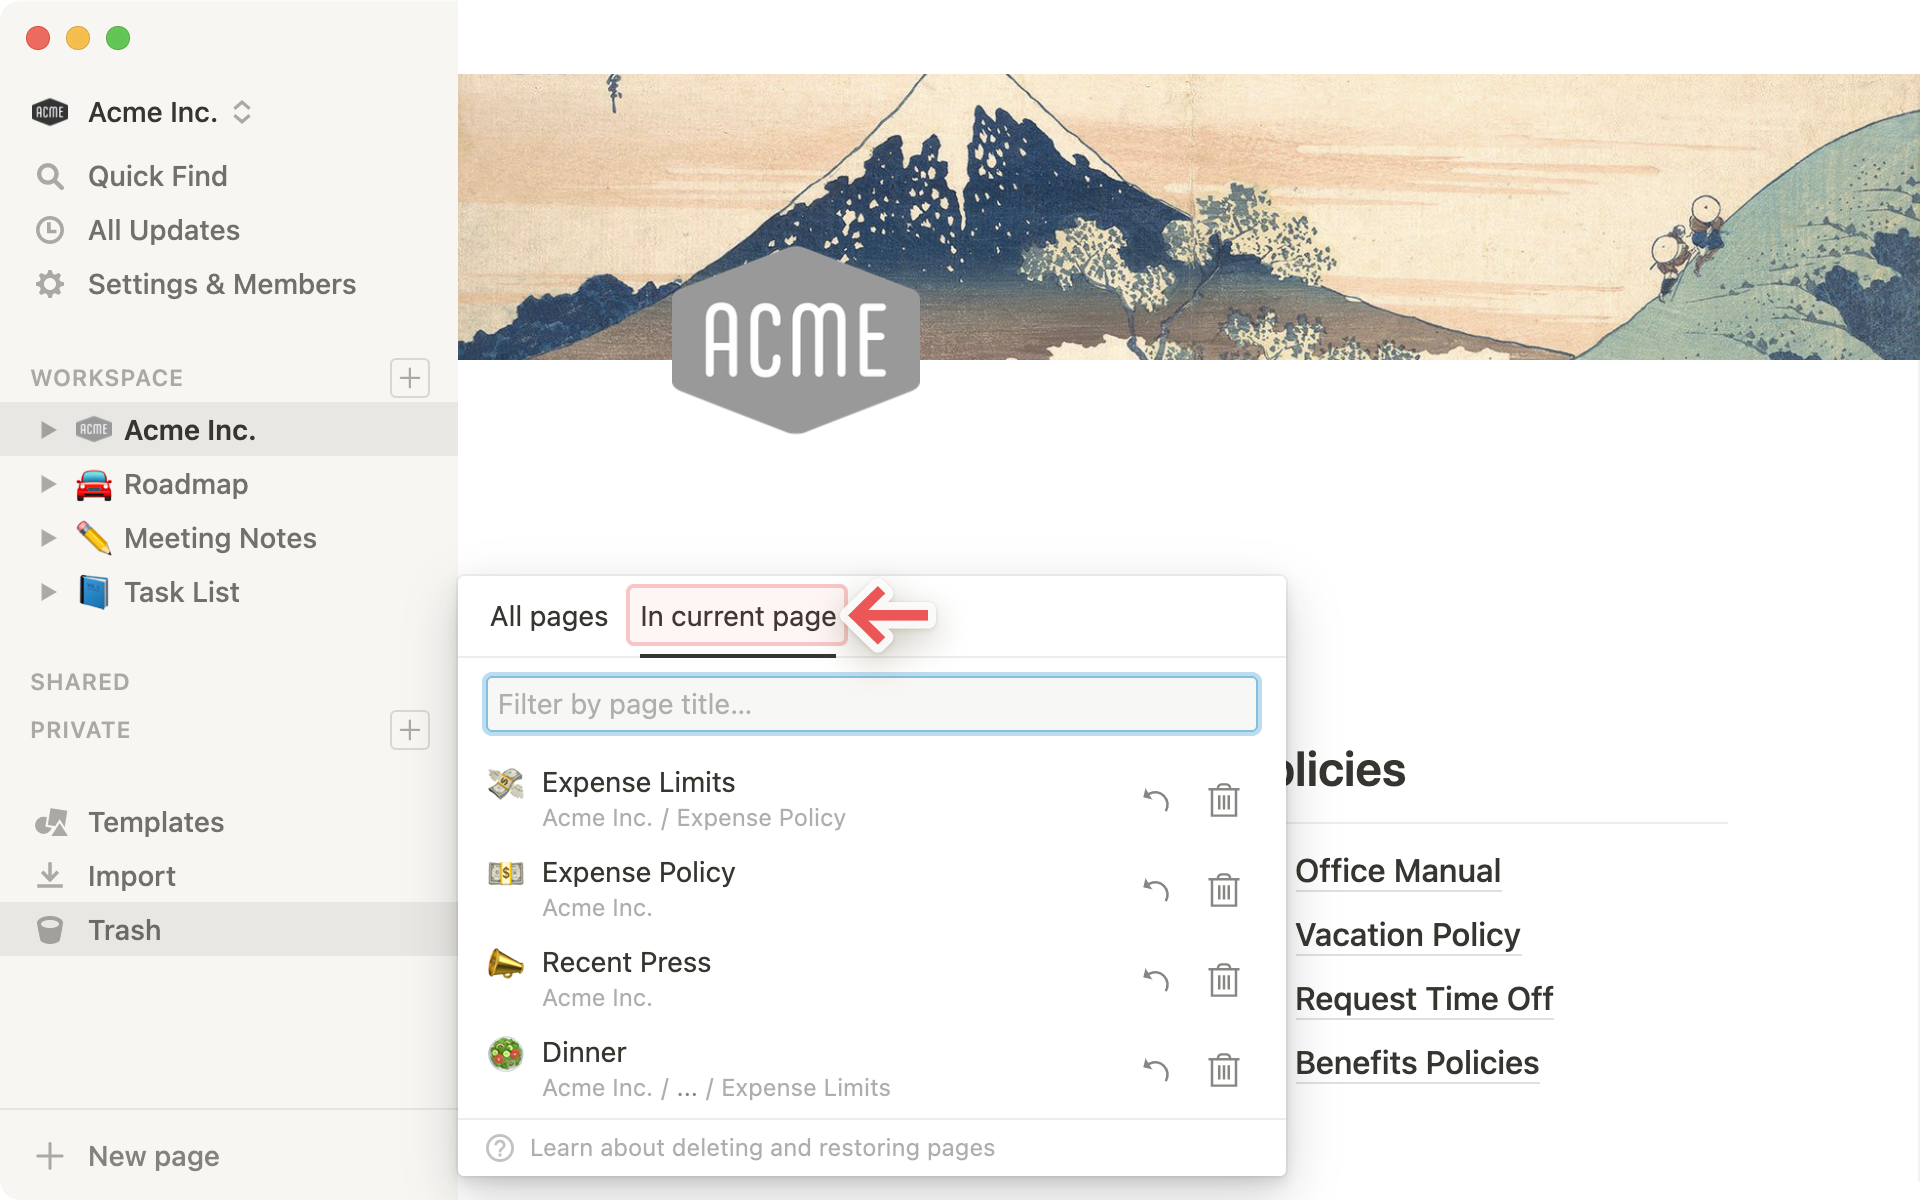This screenshot has width=1920, height=1200.
Task: Click the delete icon for Dinner page
Action: (x=1222, y=1067)
